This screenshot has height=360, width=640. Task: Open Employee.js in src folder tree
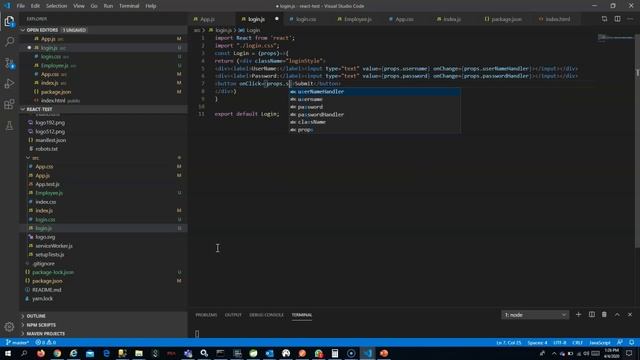(49, 193)
